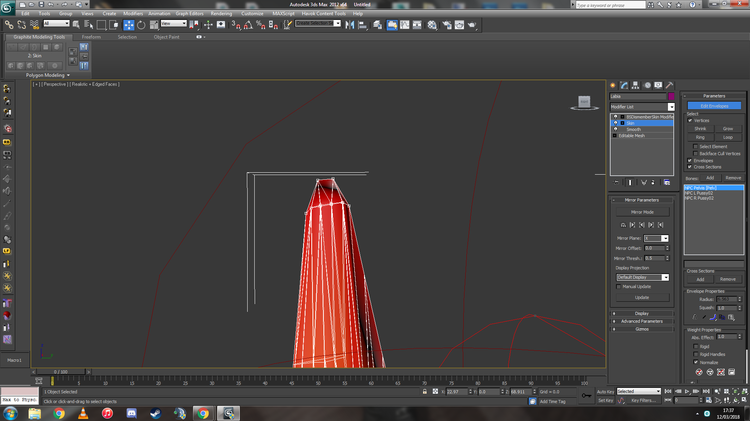The width and height of the screenshot is (750, 421).
Task: Switch to the Freeform ribbon tab
Action: tap(91, 37)
